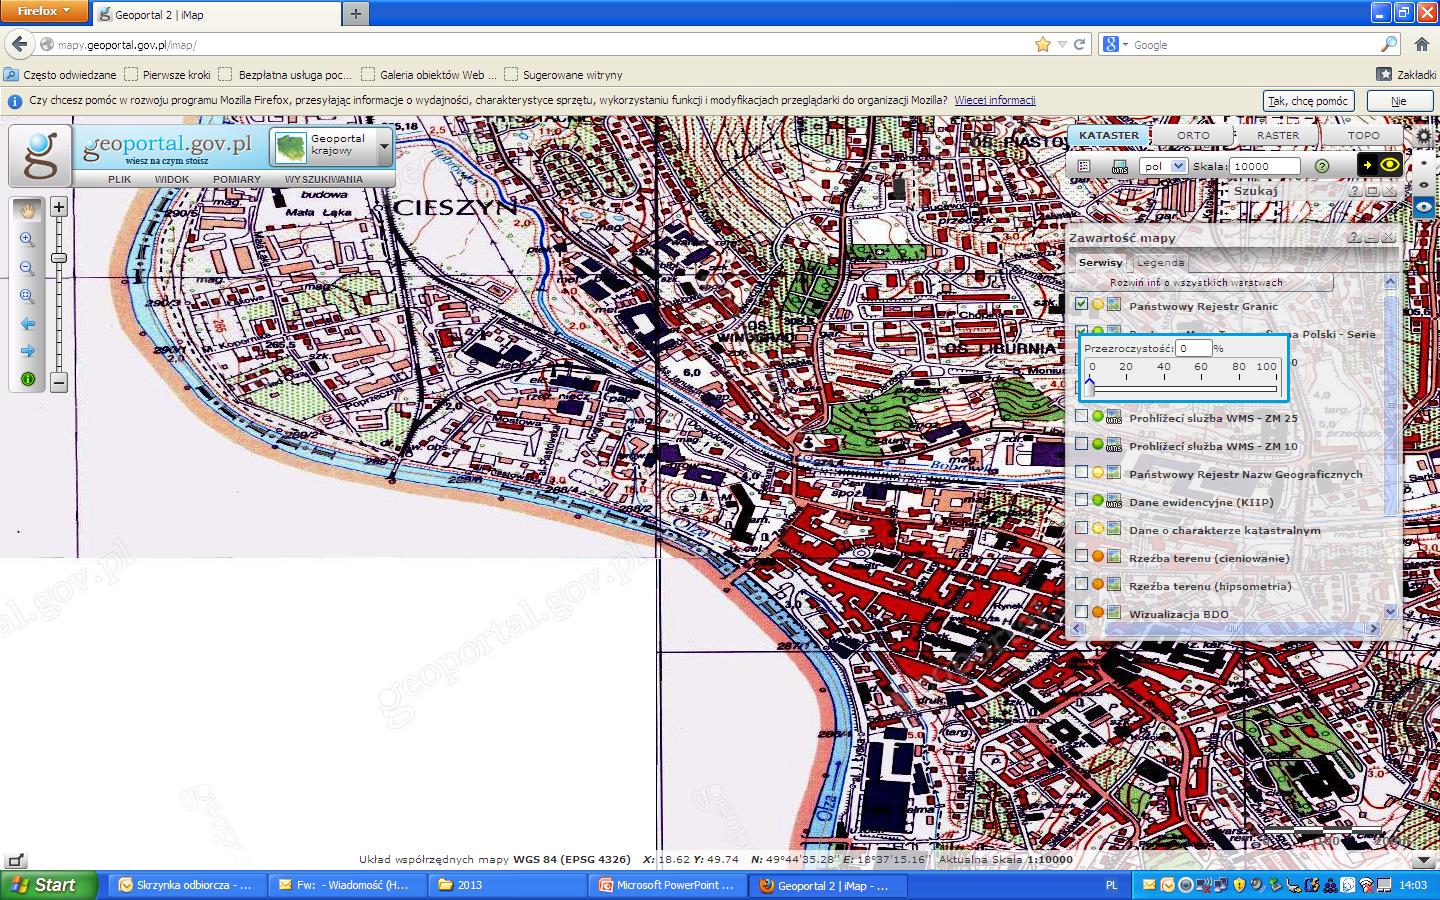
Task: Open the 'Pierwsze kroki' bookmark
Action: click(167, 74)
